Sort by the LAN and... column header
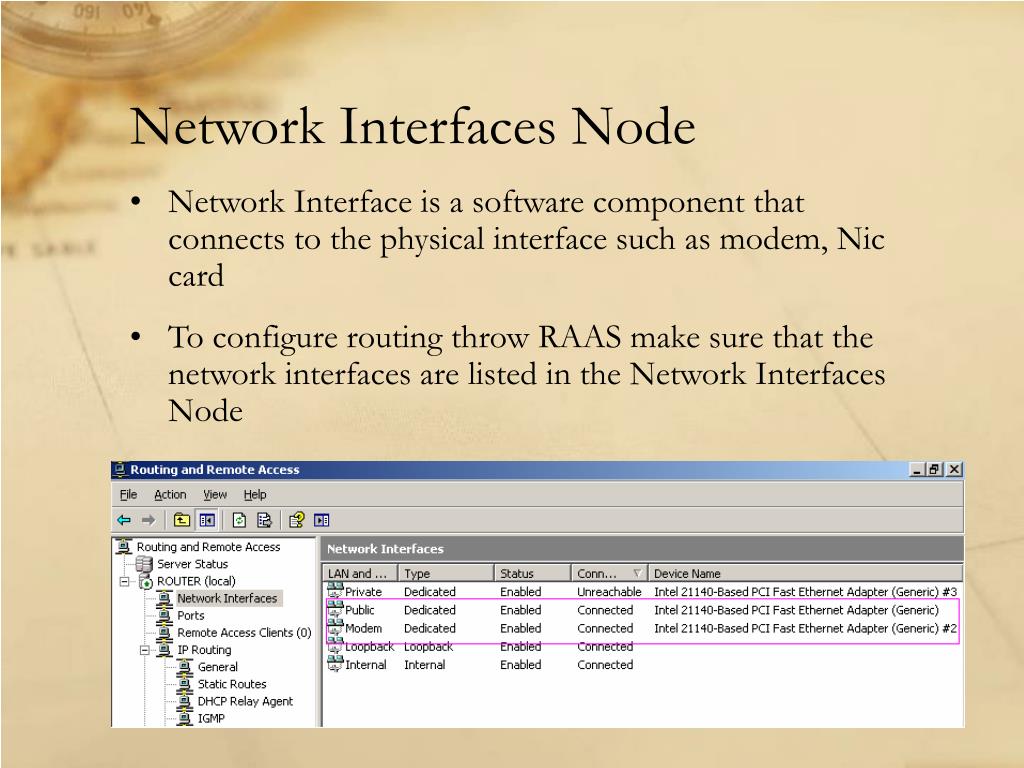This screenshot has width=1024, height=768. click(x=360, y=573)
